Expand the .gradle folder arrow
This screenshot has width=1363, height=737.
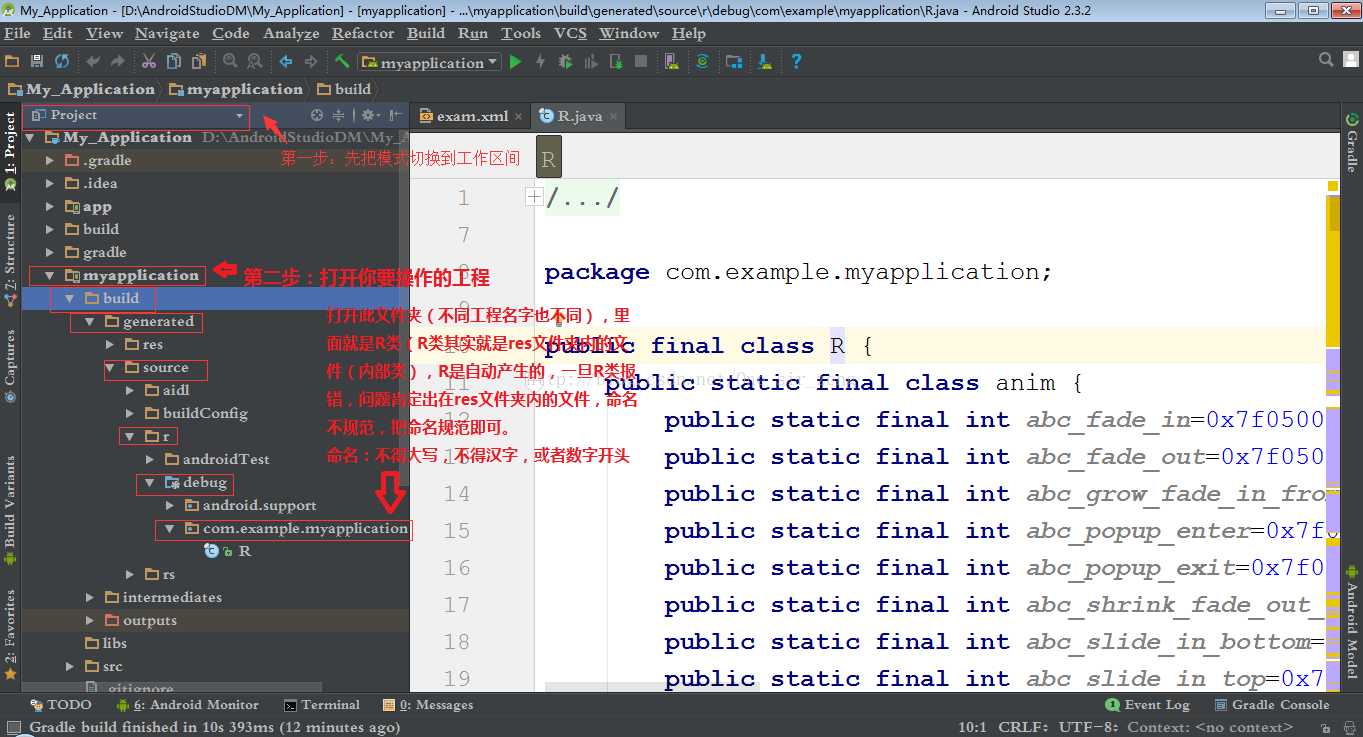[x=51, y=160]
